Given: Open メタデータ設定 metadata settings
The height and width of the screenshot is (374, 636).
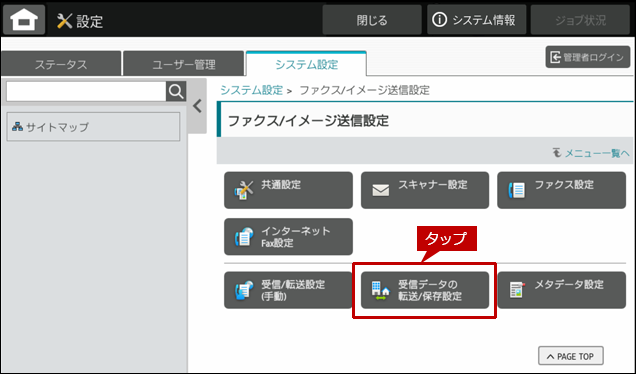Looking at the screenshot, I should coord(561,290).
